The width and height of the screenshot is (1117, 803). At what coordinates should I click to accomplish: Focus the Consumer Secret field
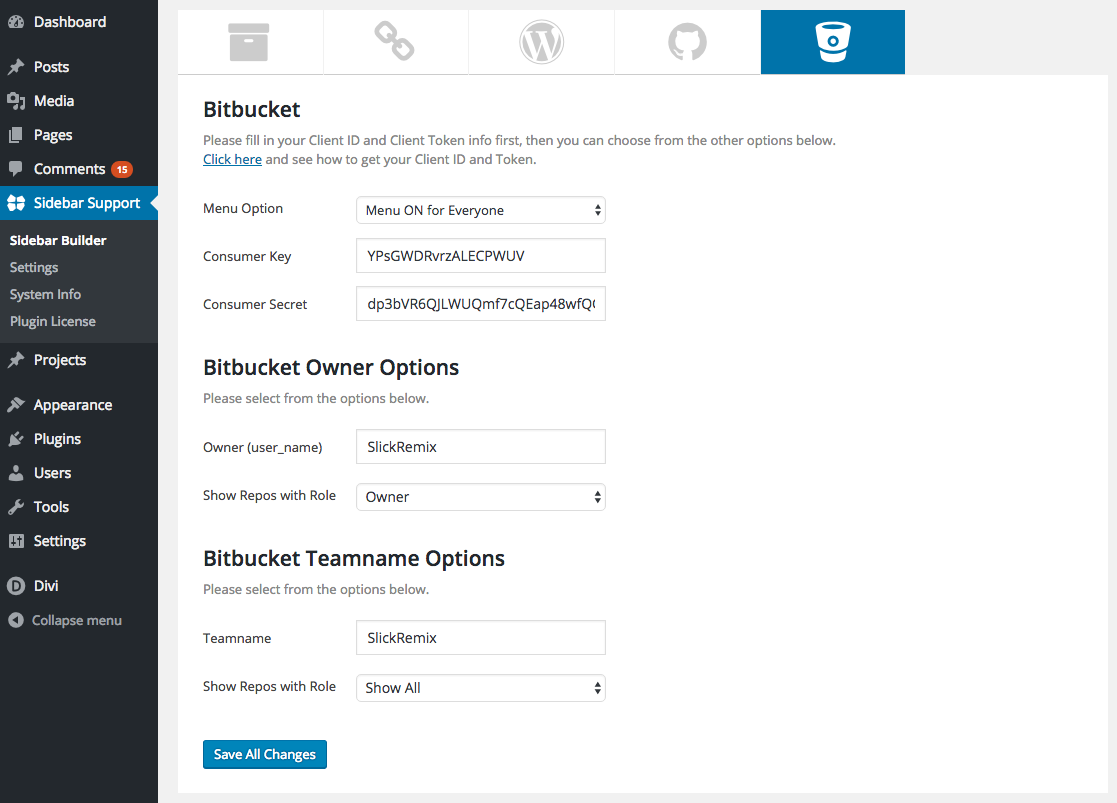[x=481, y=304]
